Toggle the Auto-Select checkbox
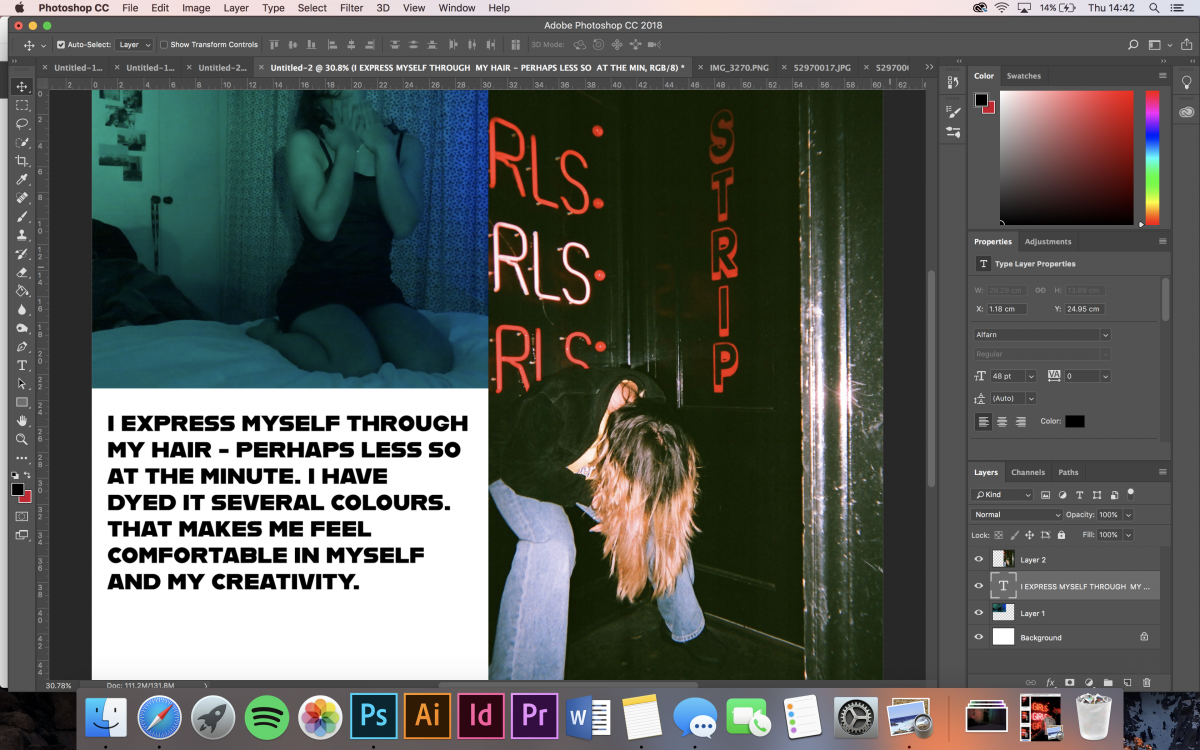Screen dimensions: 1200x750 click(61, 45)
